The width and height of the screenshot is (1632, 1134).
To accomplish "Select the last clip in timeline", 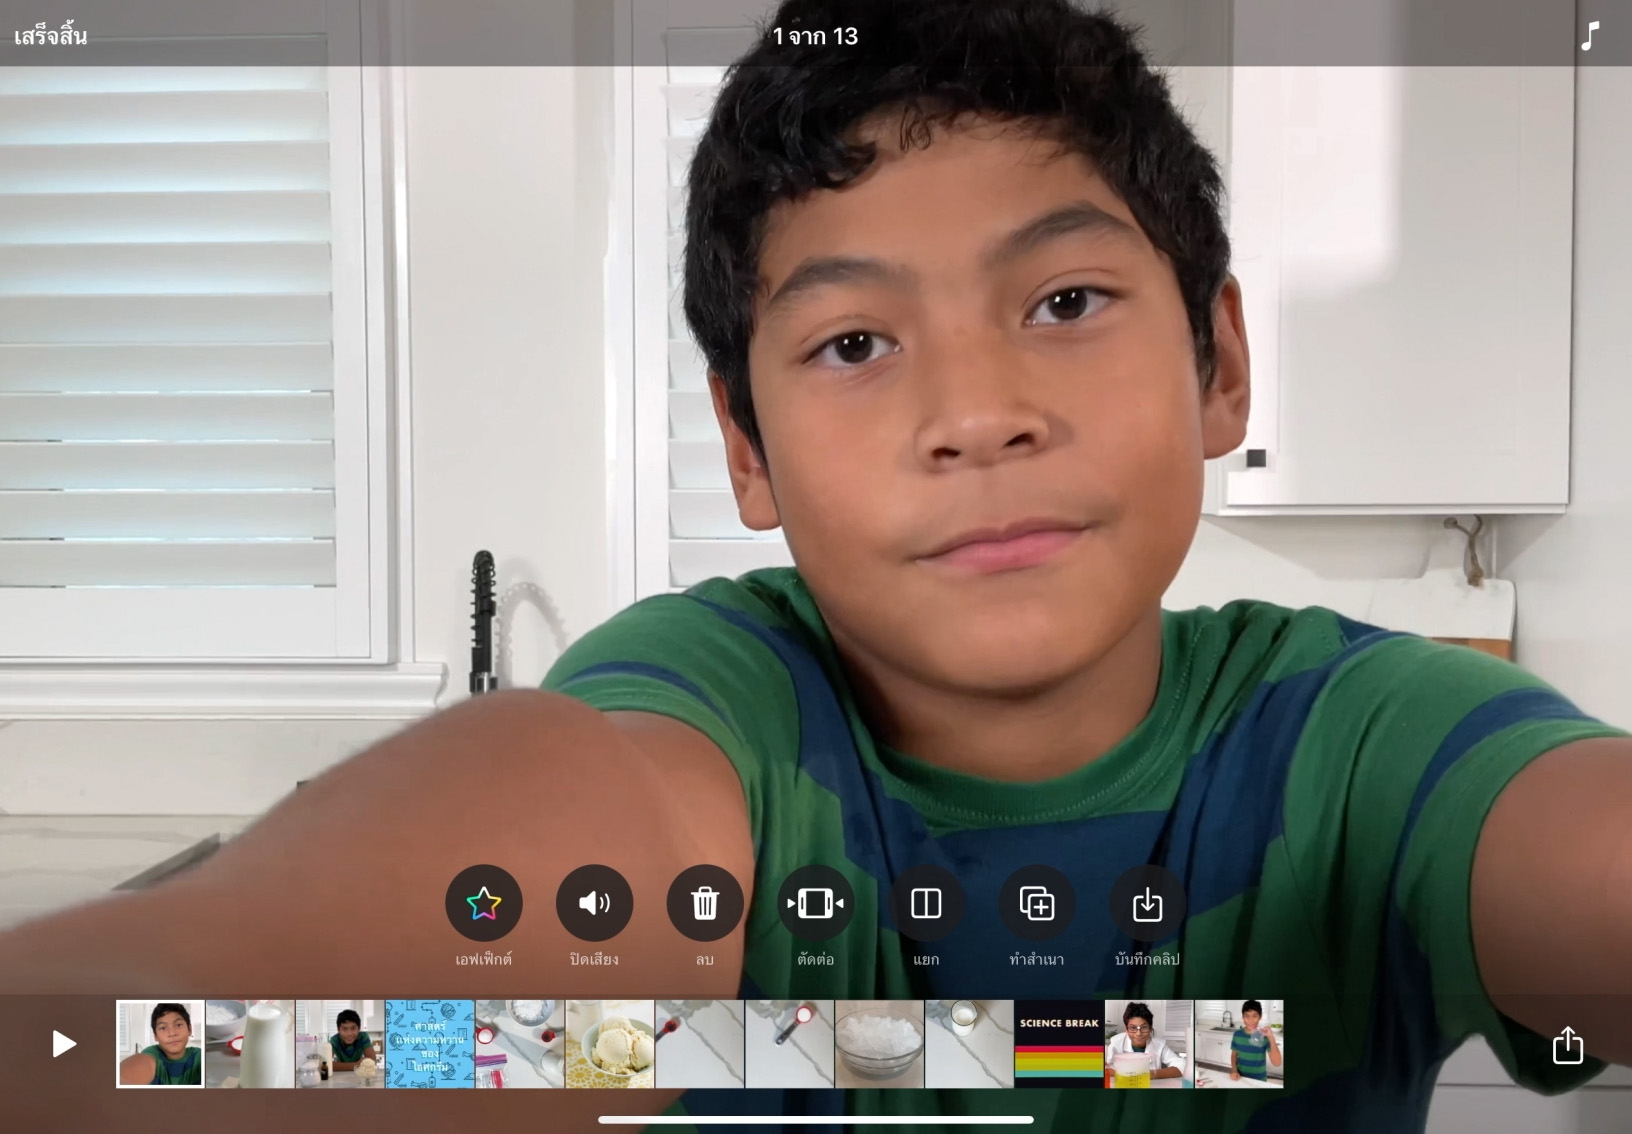I will 1239,1044.
